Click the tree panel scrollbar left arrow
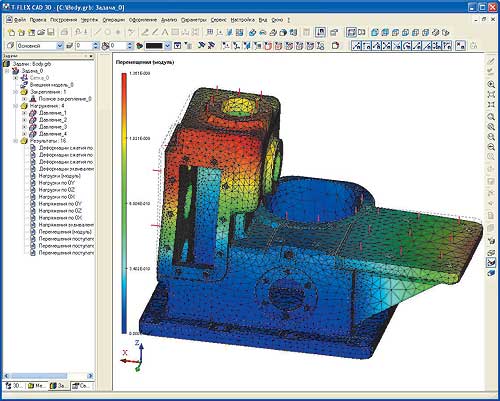Image resolution: width=500 pixels, height=401 pixels. [x=6, y=376]
